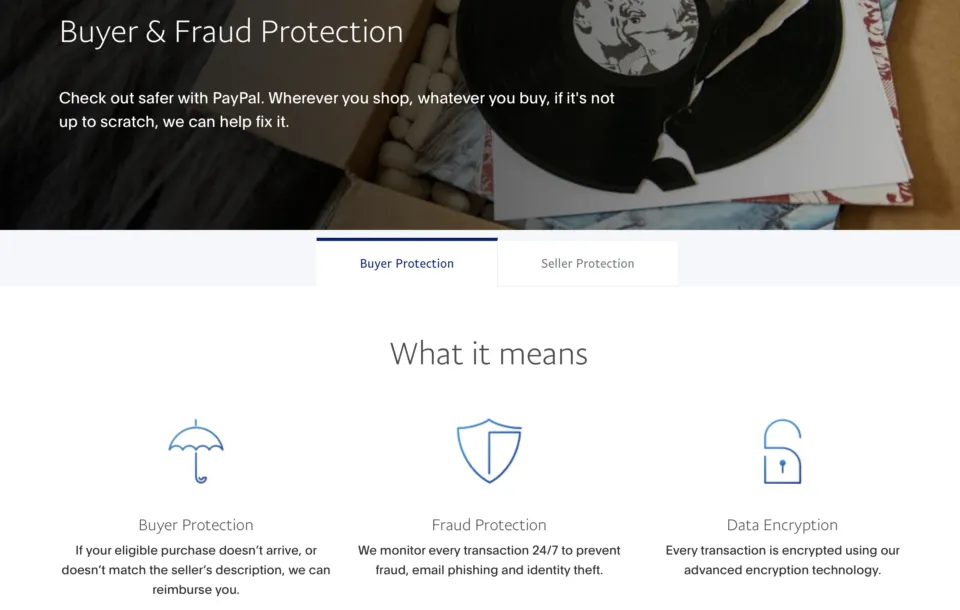Click the shield Fraud Protection icon
960x610 pixels.
coord(489,451)
